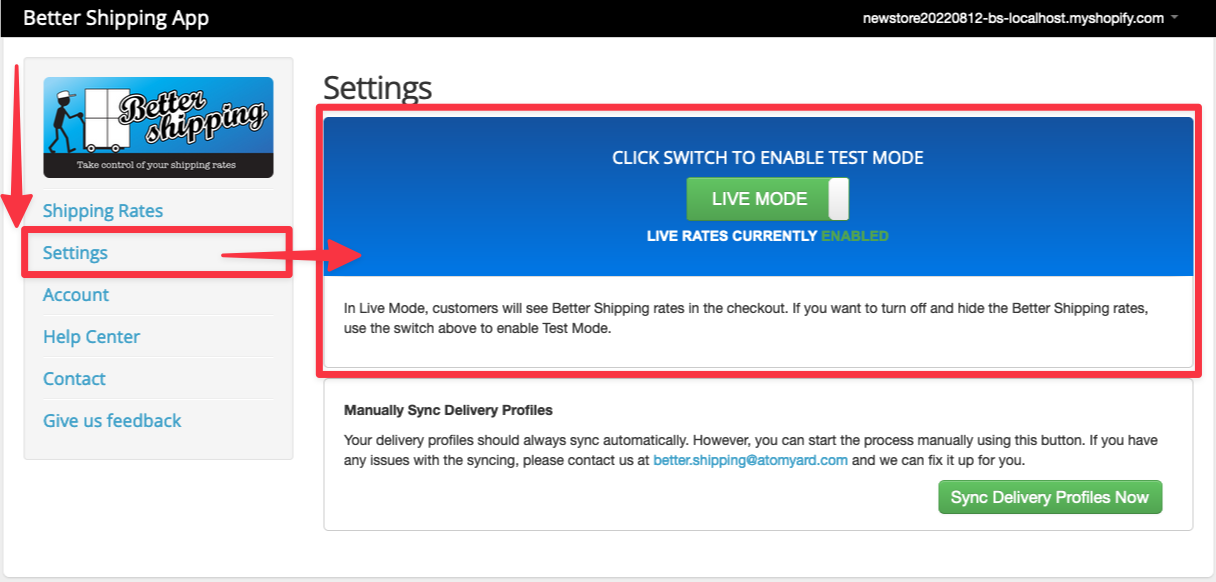Toggle the LIVE MODE switch
Image resolution: width=1216 pixels, height=582 pixels.
[x=768, y=199]
